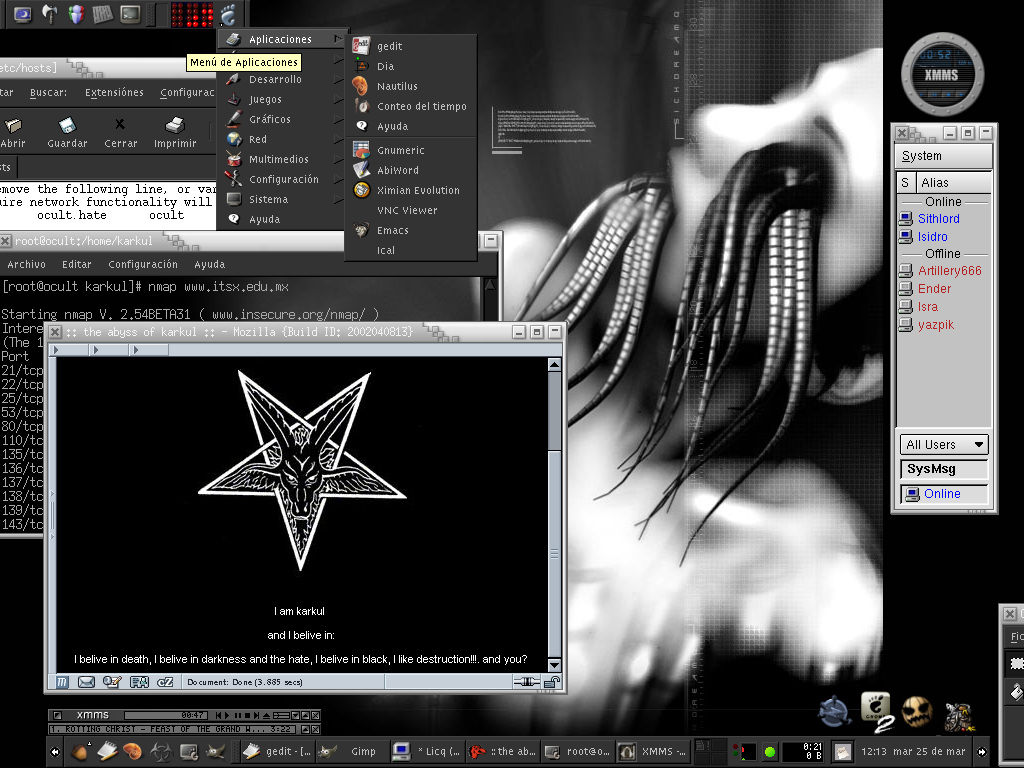Click Cerrar in the gedit toolbar
The width and height of the screenshot is (1024, 768).
point(120,133)
